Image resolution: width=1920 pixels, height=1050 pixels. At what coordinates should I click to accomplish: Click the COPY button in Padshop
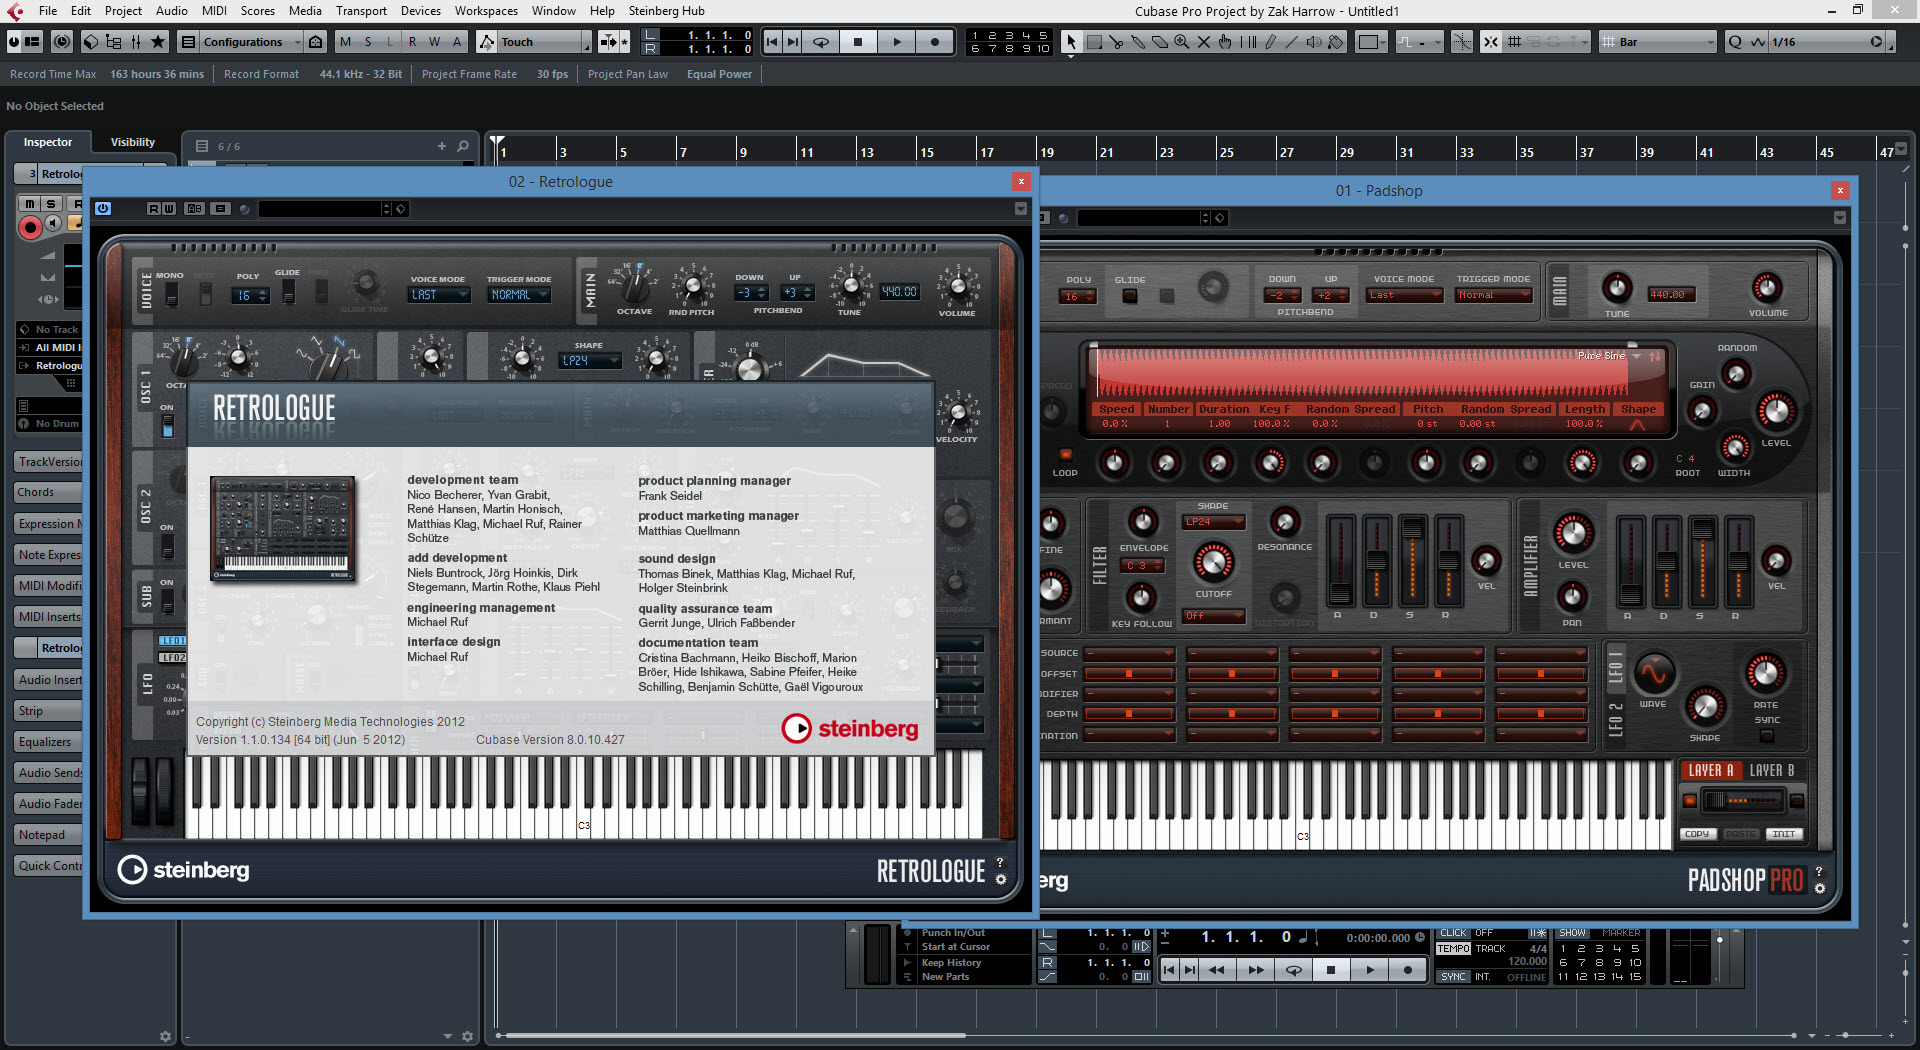pos(1697,834)
